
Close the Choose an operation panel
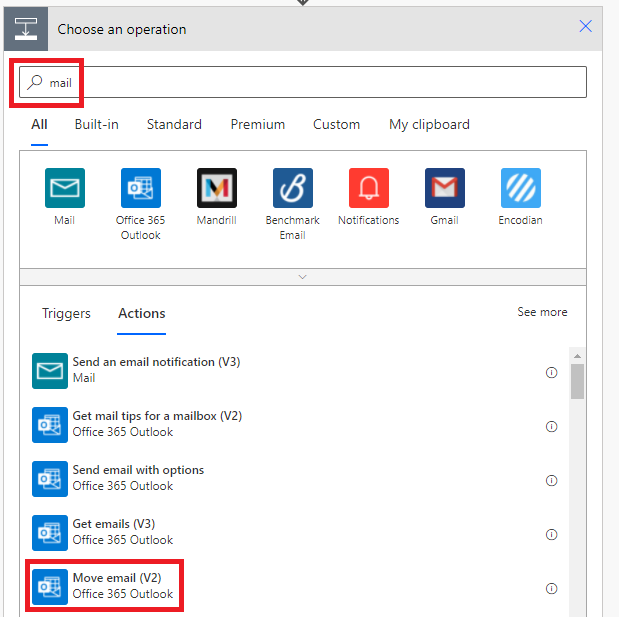pyautogui.click(x=585, y=26)
